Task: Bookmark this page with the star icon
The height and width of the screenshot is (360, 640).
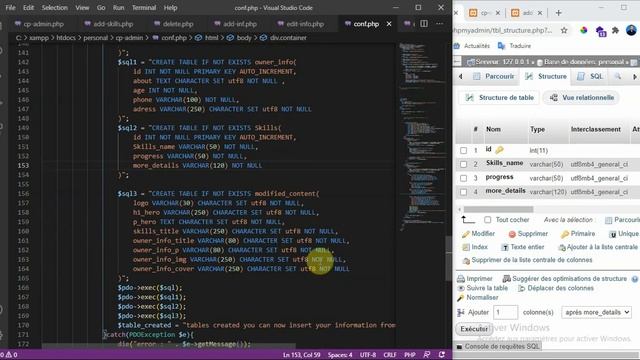Action: tap(564, 30)
